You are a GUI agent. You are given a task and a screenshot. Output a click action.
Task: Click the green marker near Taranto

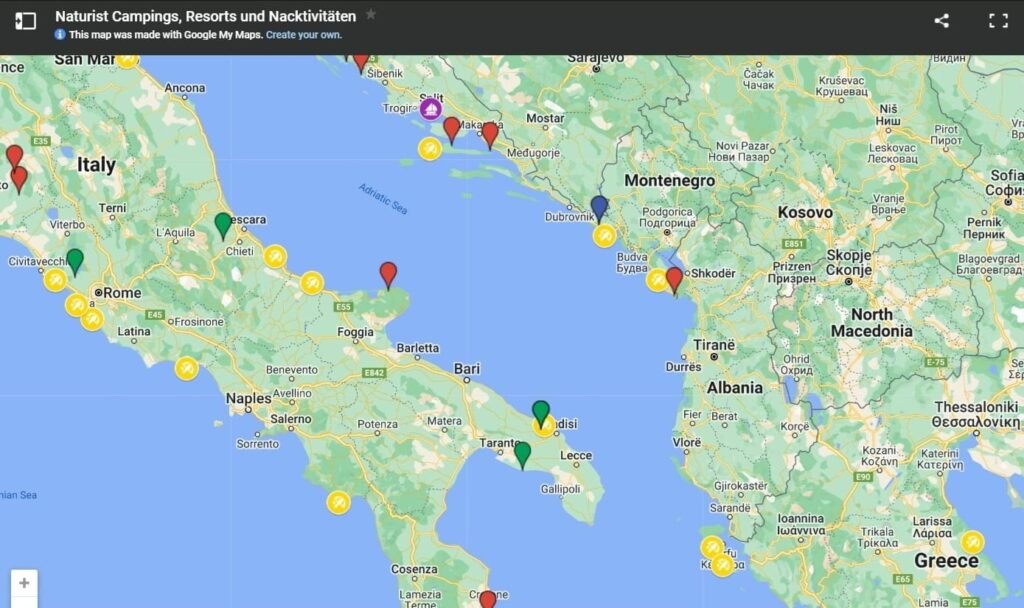pos(522,454)
